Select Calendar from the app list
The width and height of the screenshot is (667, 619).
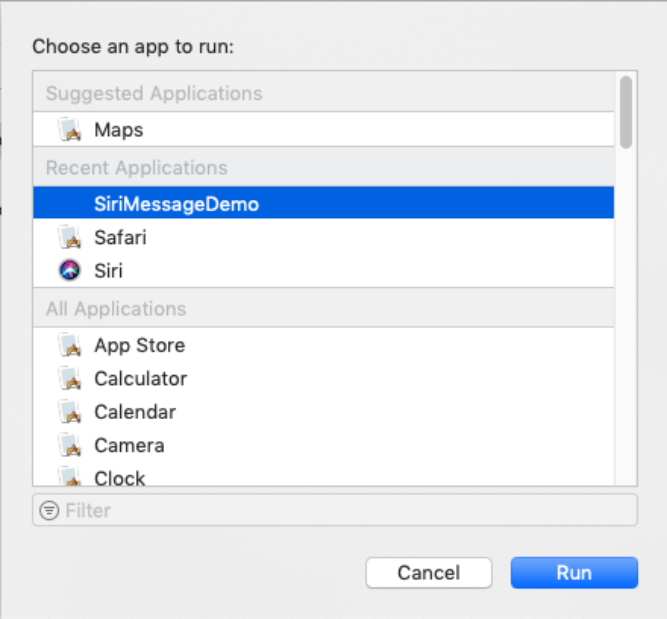point(323,411)
